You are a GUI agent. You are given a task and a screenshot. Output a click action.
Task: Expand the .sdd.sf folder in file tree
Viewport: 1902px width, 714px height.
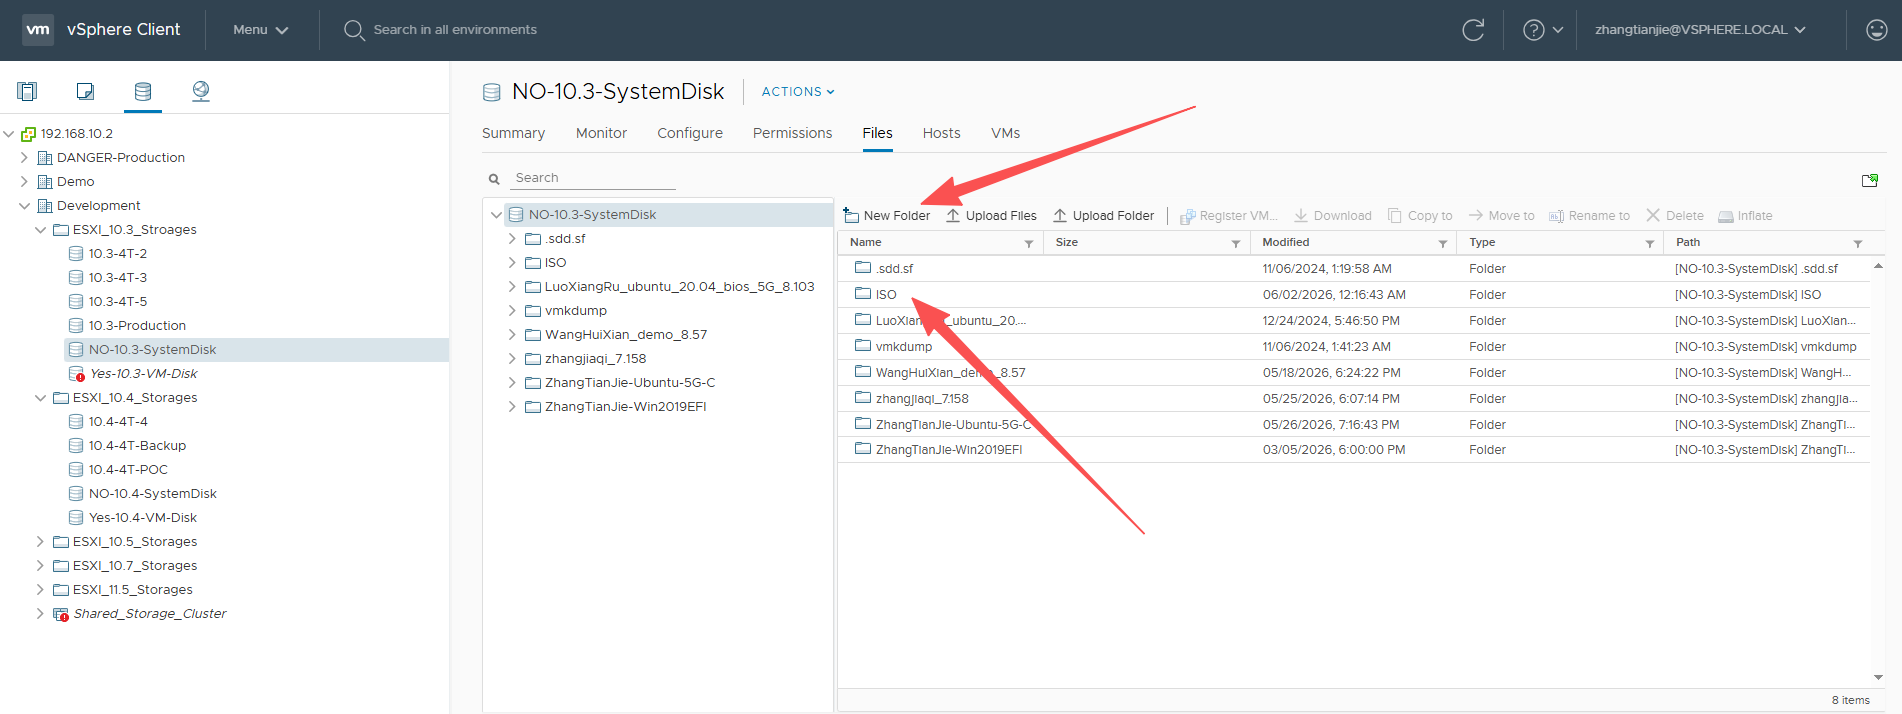point(512,239)
